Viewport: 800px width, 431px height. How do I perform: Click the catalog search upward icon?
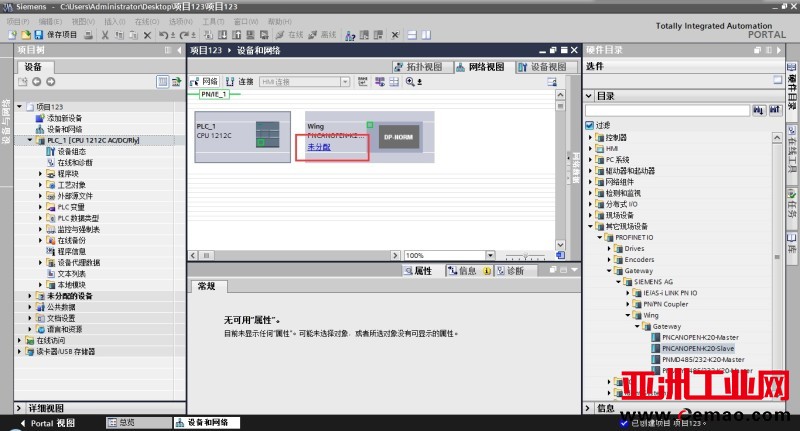click(x=775, y=110)
